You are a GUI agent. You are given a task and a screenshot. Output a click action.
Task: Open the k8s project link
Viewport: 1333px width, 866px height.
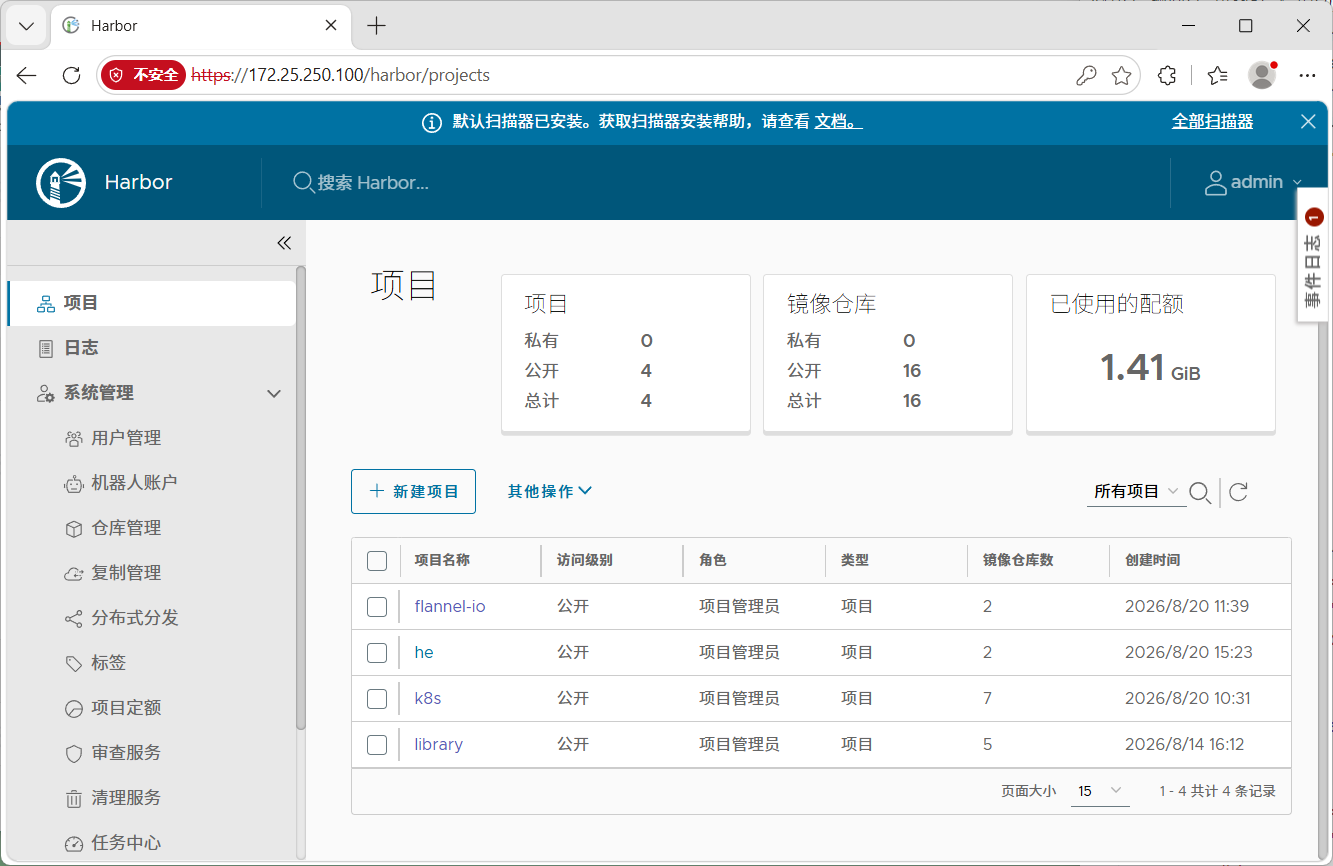tap(428, 698)
